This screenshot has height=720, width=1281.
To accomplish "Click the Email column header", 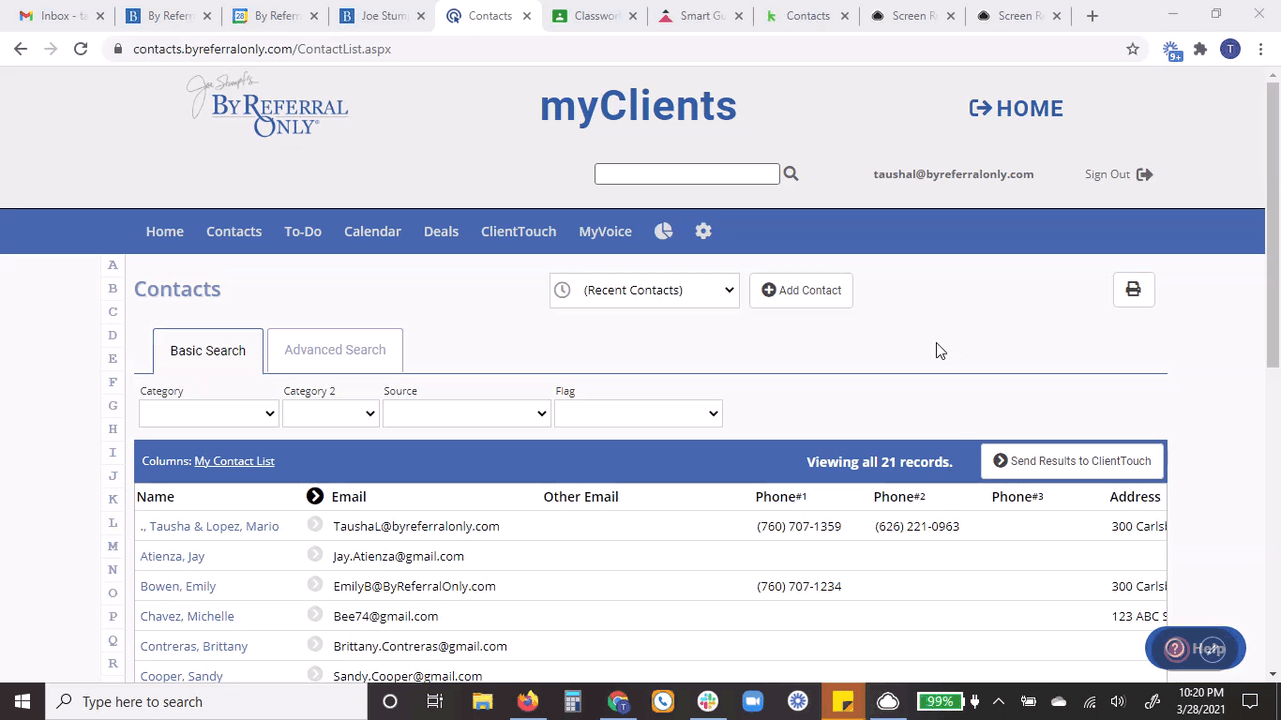I will click(349, 496).
